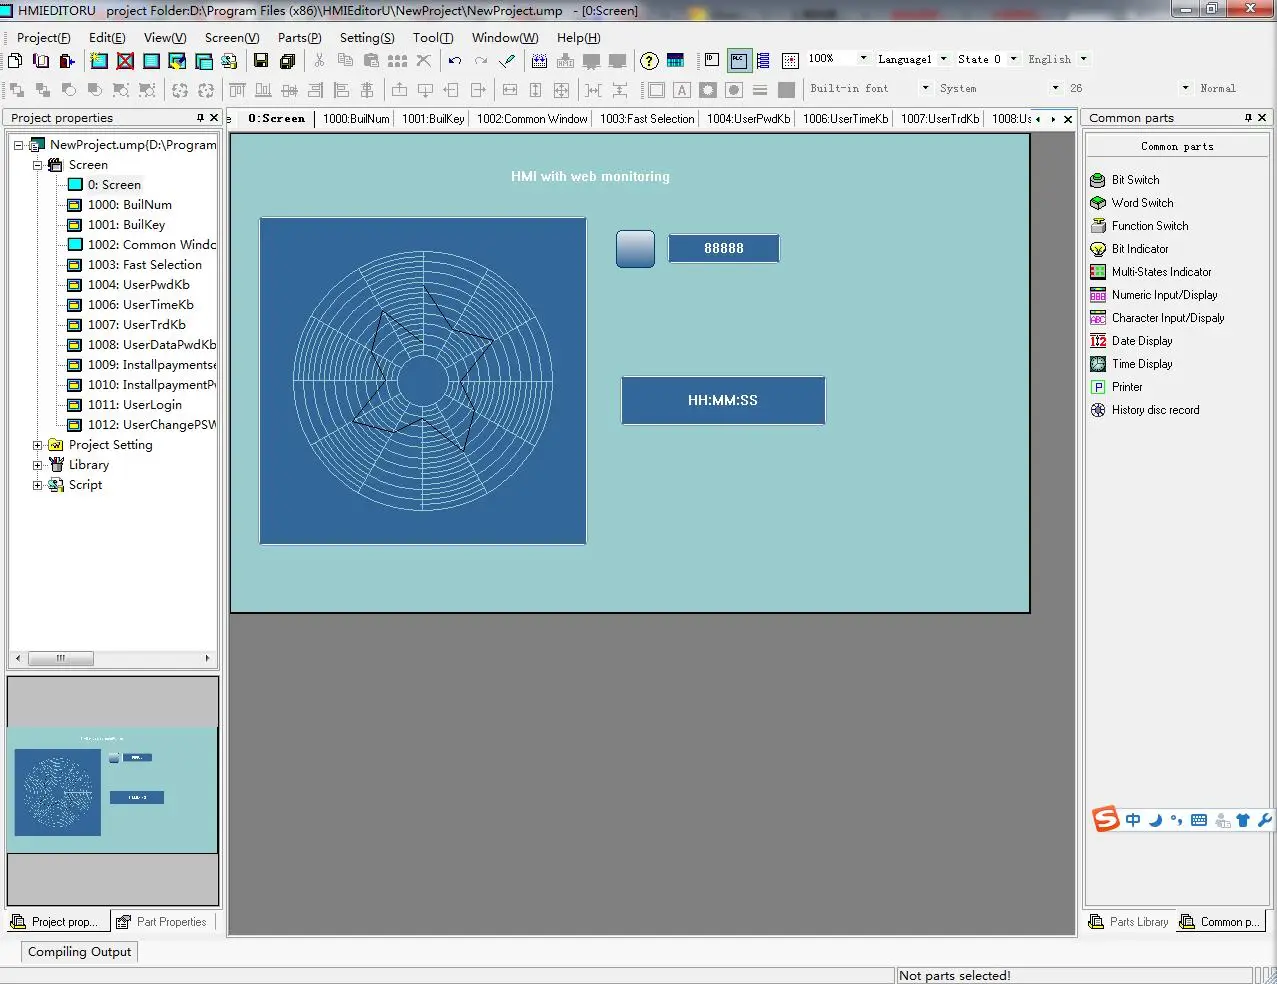The height and width of the screenshot is (984, 1277).
Task: Click the Save project floppy icon
Action: point(261,61)
